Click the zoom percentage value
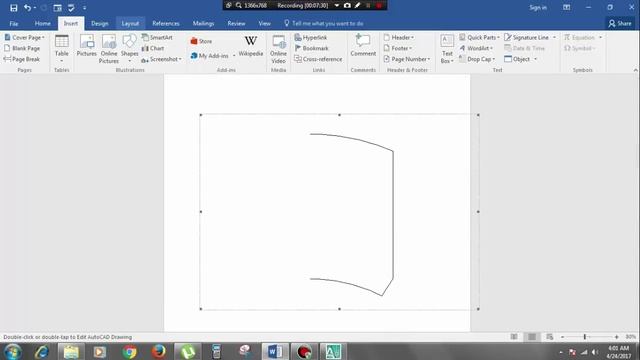This screenshot has width=640, height=360. pos(631,337)
